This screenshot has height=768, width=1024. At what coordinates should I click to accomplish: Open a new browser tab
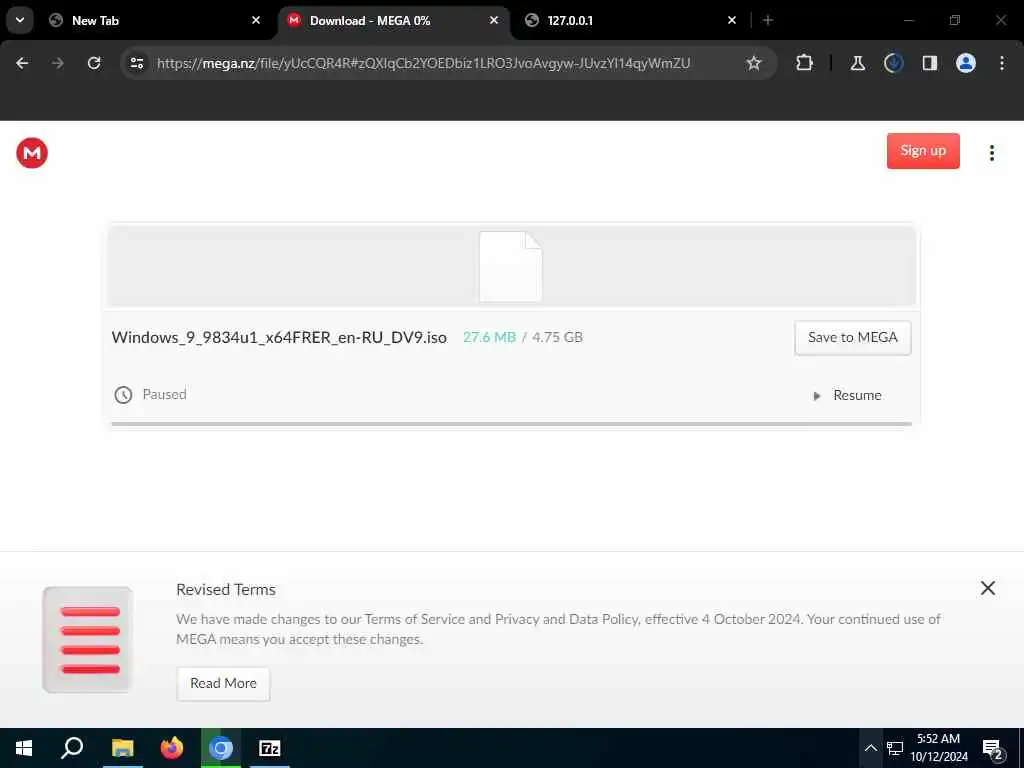(x=768, y=20)
